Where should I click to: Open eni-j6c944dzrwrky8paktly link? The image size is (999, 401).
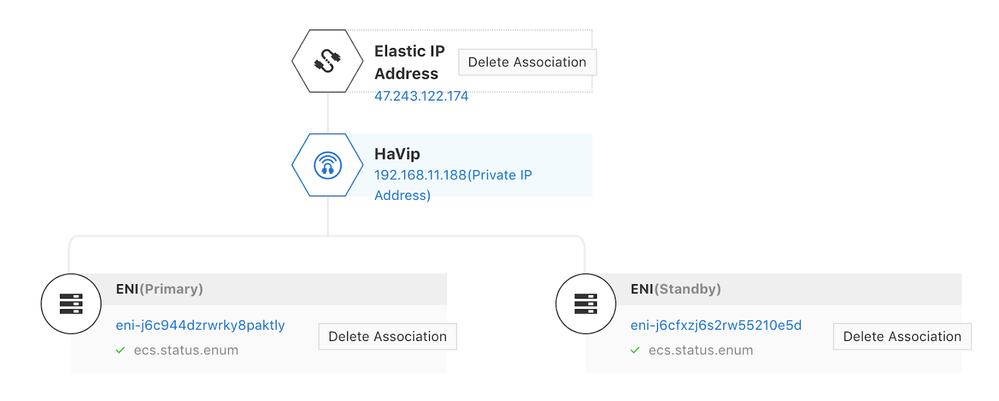(x=201, y=325)
